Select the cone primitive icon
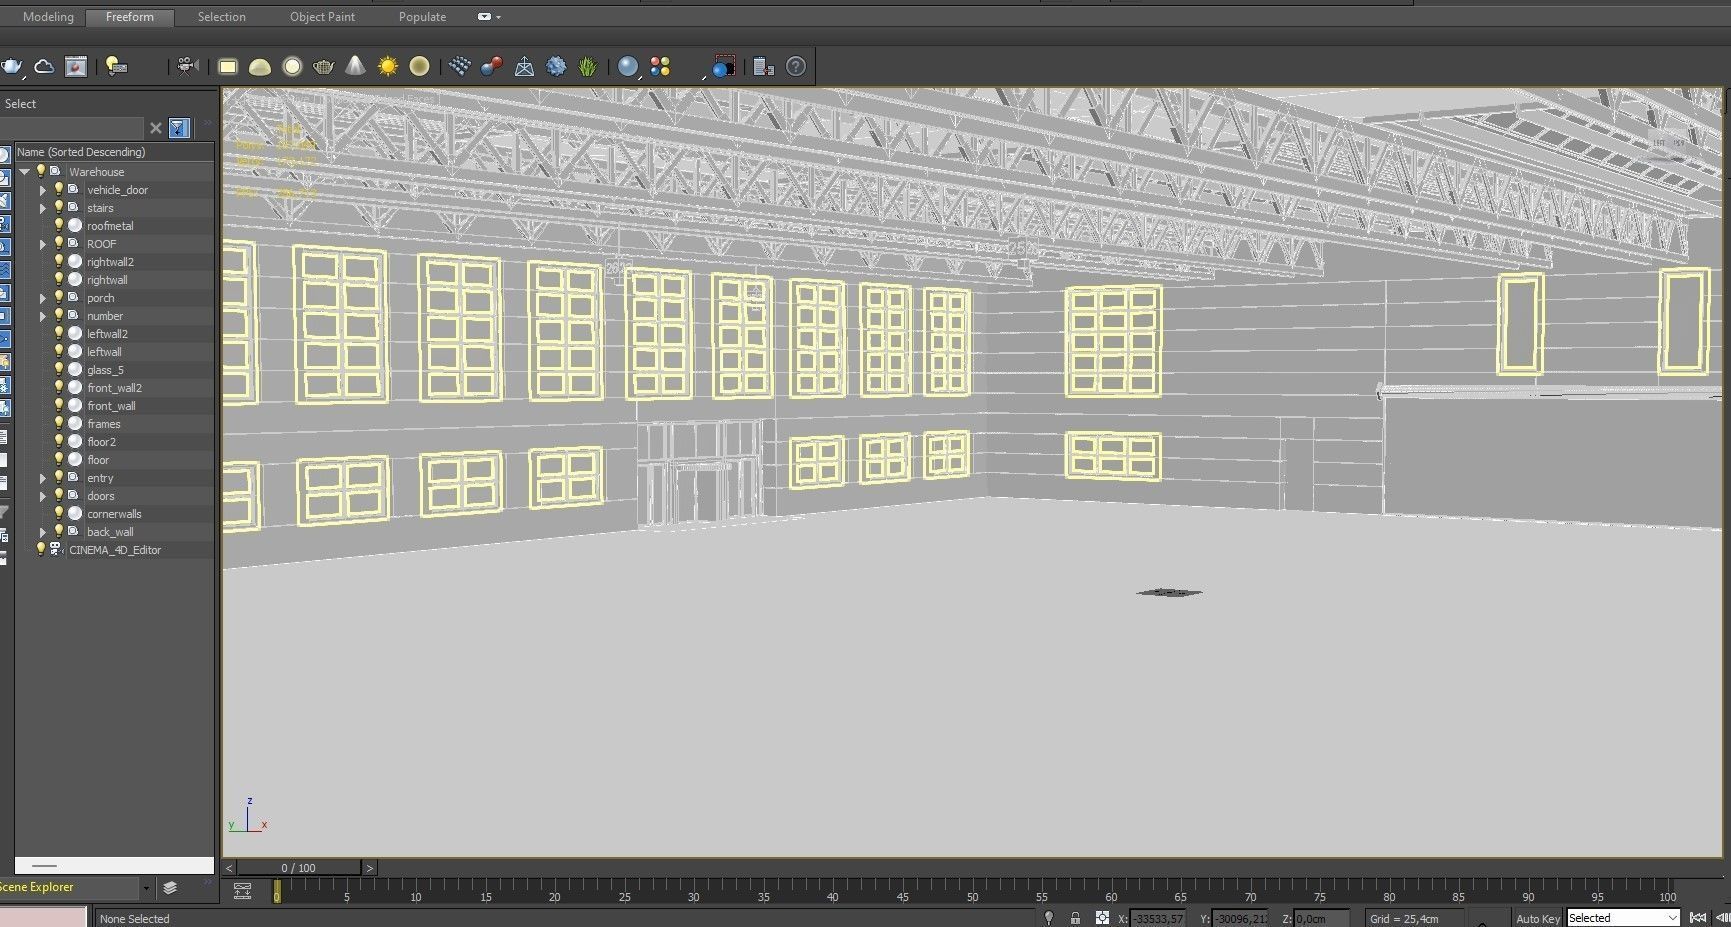 coord(355,67)
